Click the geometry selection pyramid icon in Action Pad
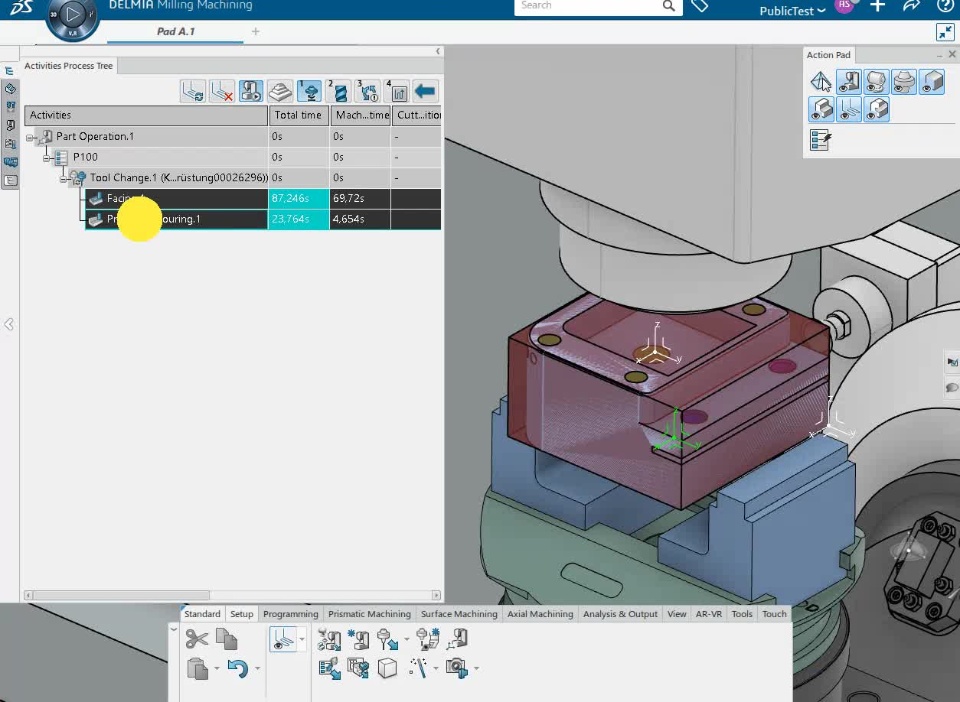960x702 pixels. [x=820, y=81]
